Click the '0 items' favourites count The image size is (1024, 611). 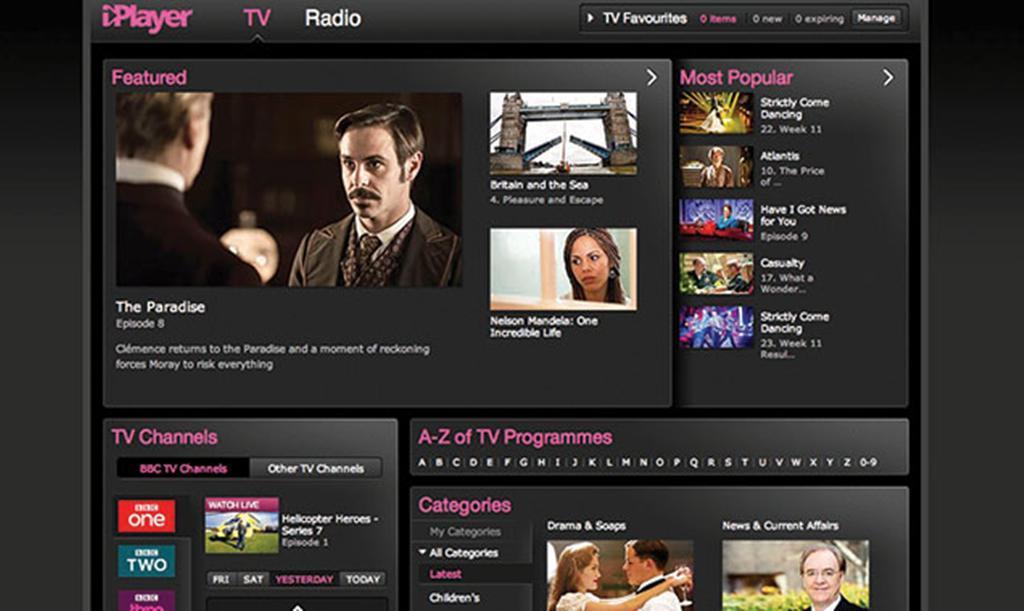click(718, 19)
